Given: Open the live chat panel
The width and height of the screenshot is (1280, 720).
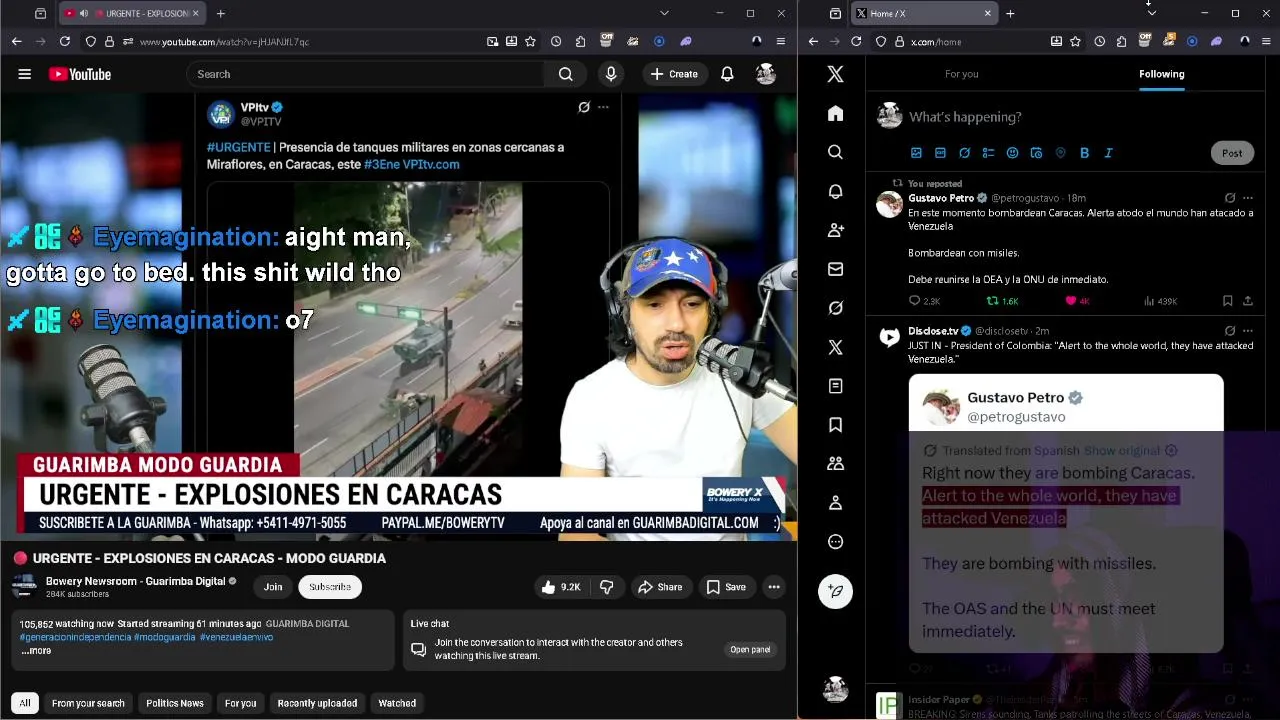Looking at the screenshot, I should click(x=750, y=649).
